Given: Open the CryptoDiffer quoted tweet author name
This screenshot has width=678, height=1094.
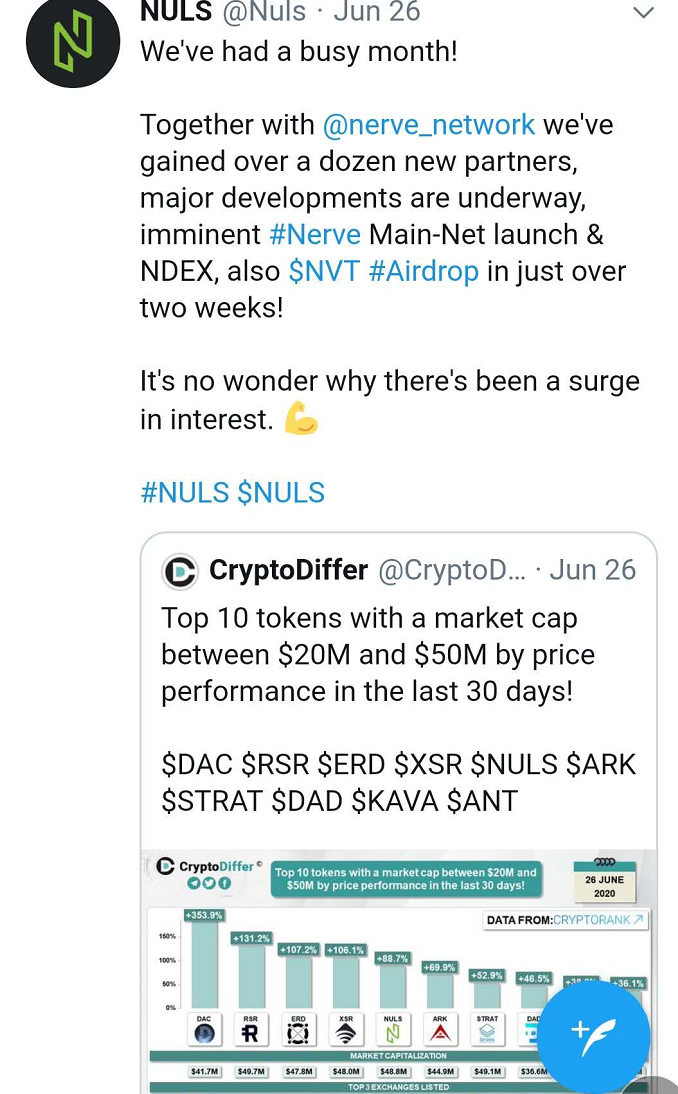Looking at the screenshot, I should [x=288, y=570].
